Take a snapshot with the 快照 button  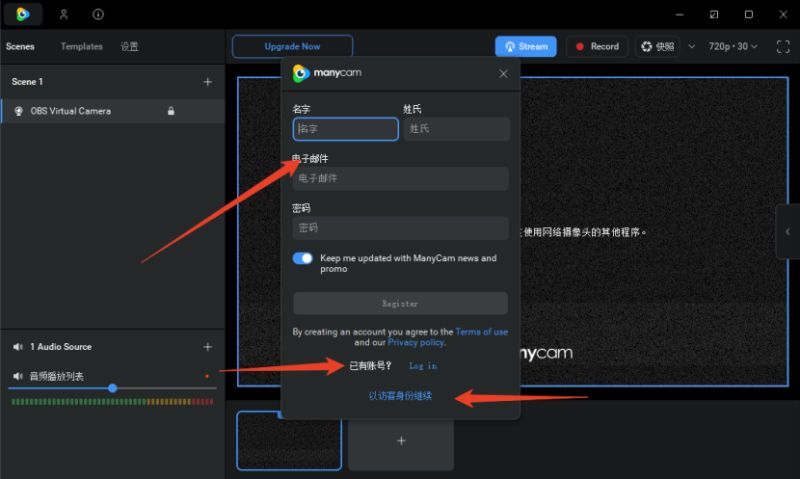tap(658, 46)
